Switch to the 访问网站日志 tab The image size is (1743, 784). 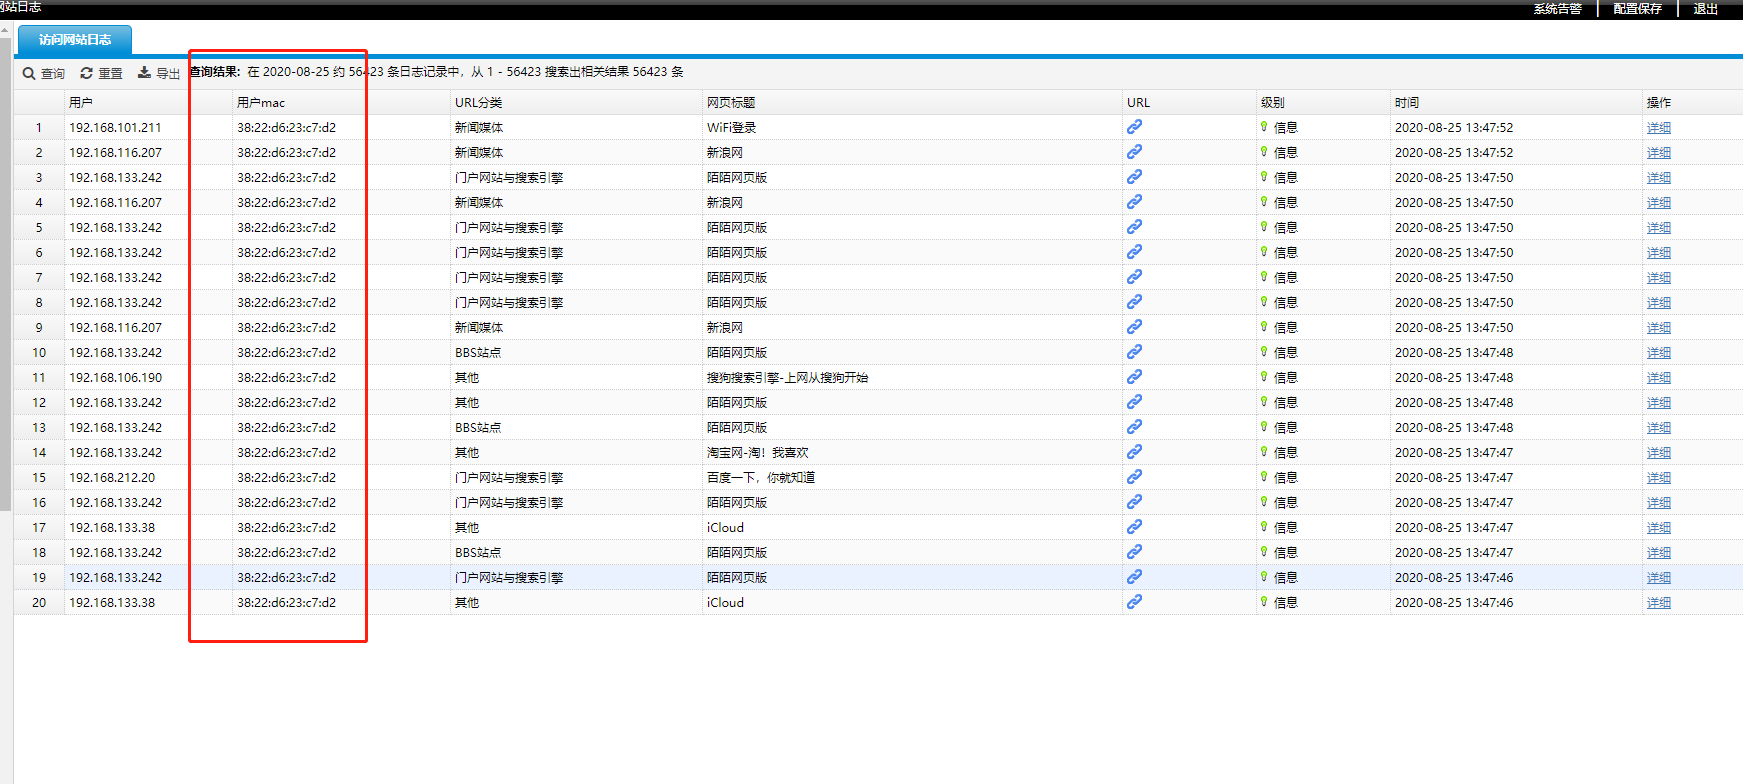point(75,40)
